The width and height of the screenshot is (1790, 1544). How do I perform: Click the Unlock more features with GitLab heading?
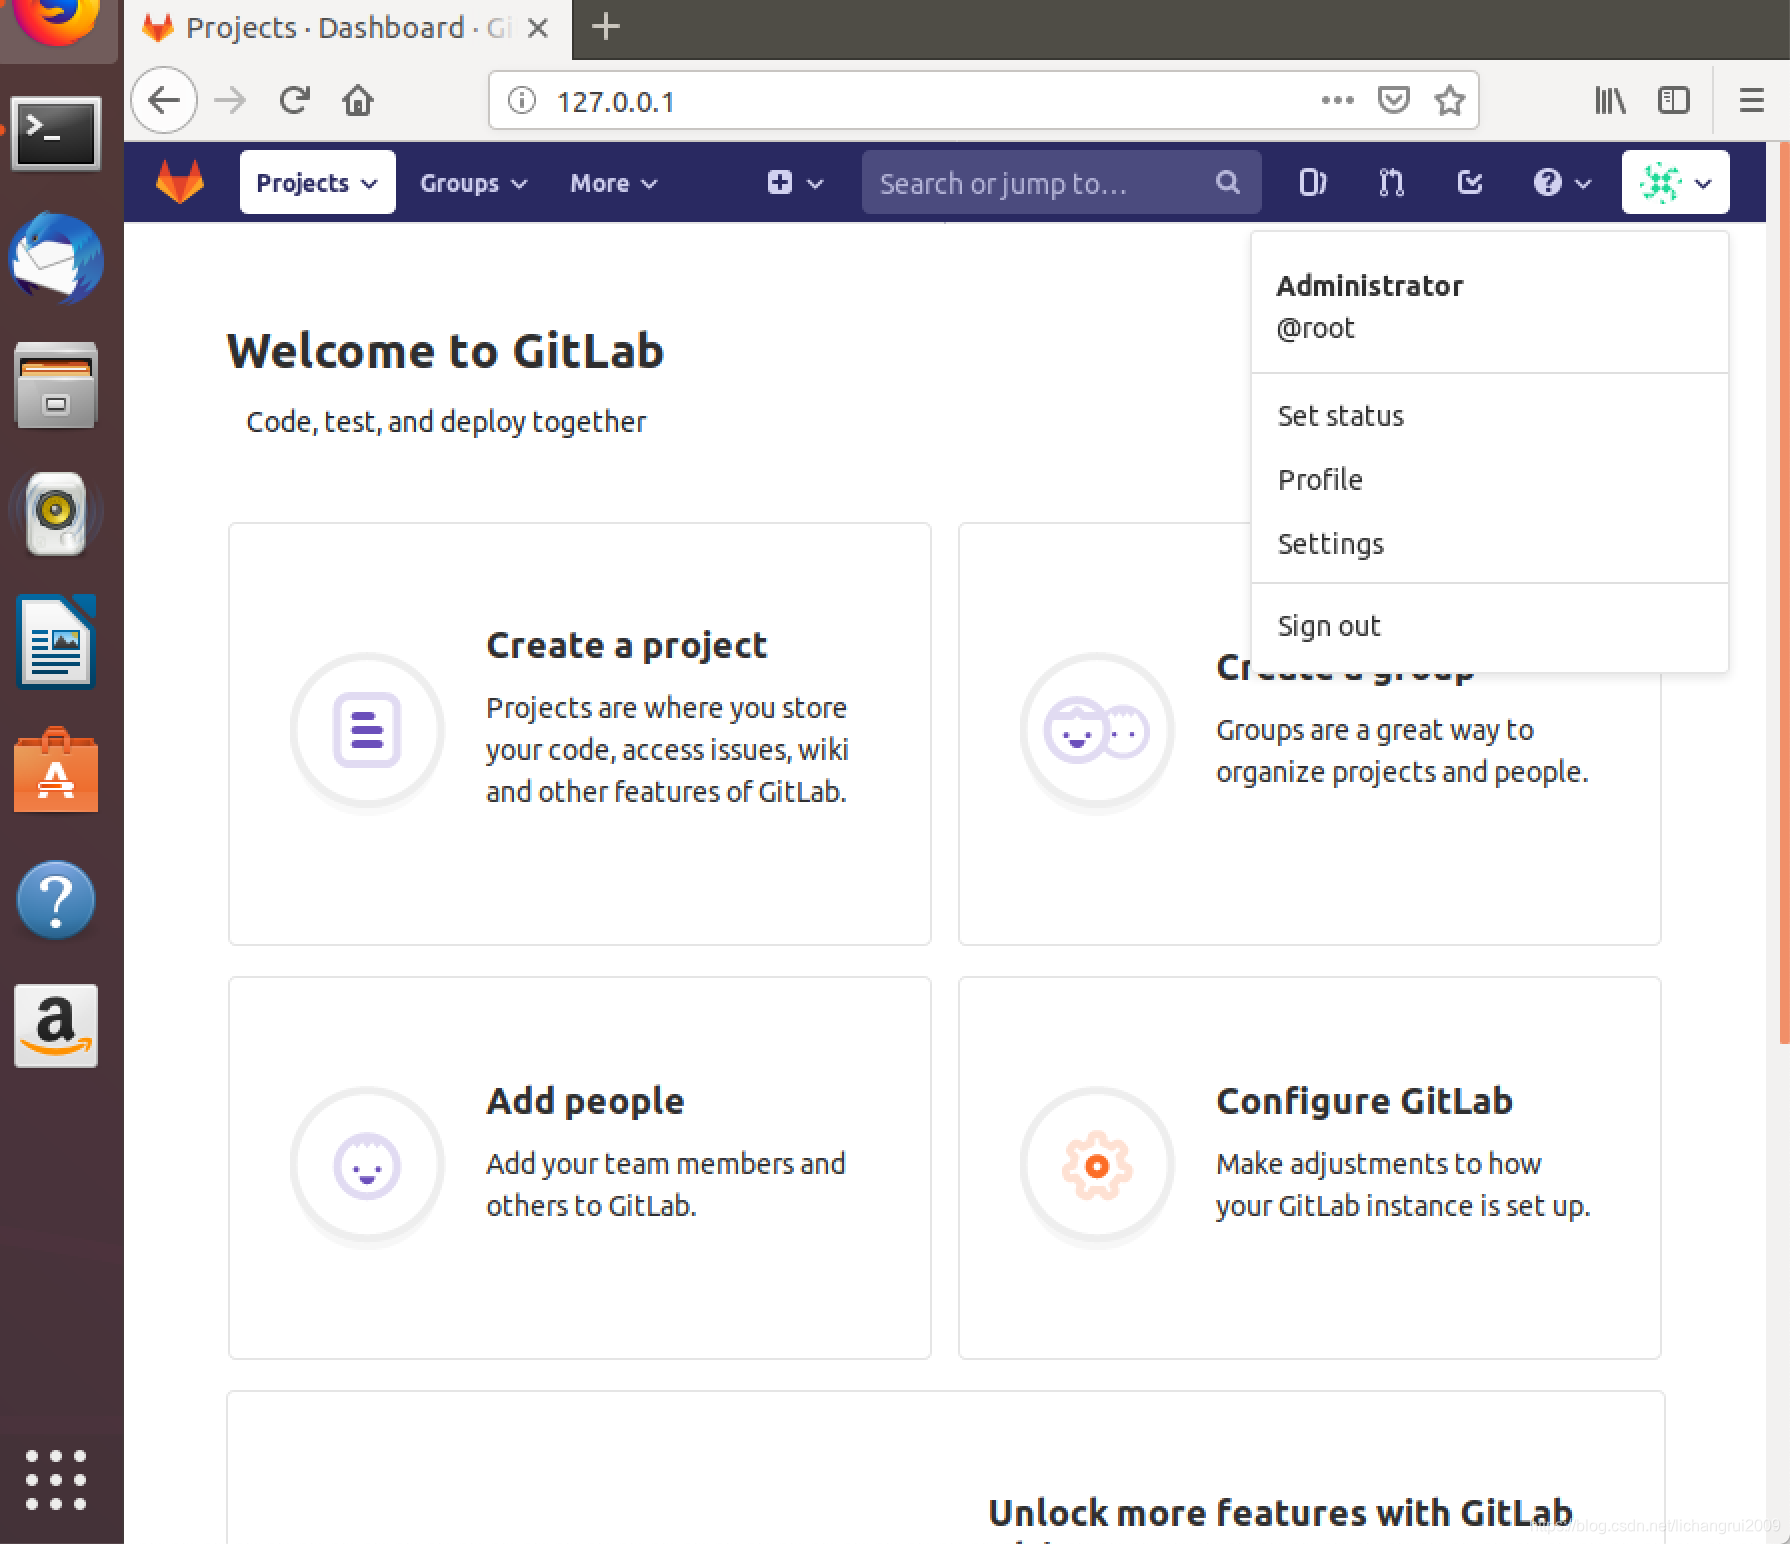(1280, 1513)
